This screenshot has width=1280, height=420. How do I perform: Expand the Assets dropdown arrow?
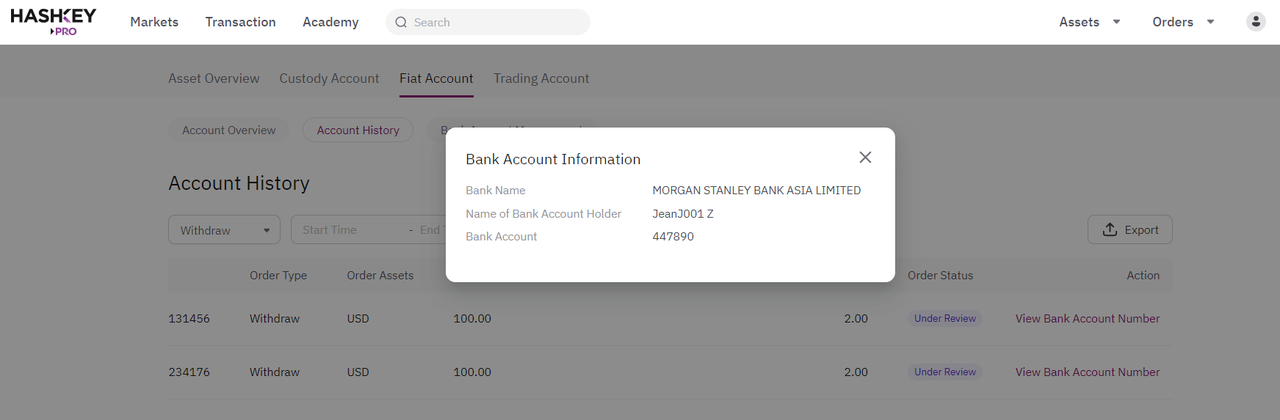point(1117,22)
